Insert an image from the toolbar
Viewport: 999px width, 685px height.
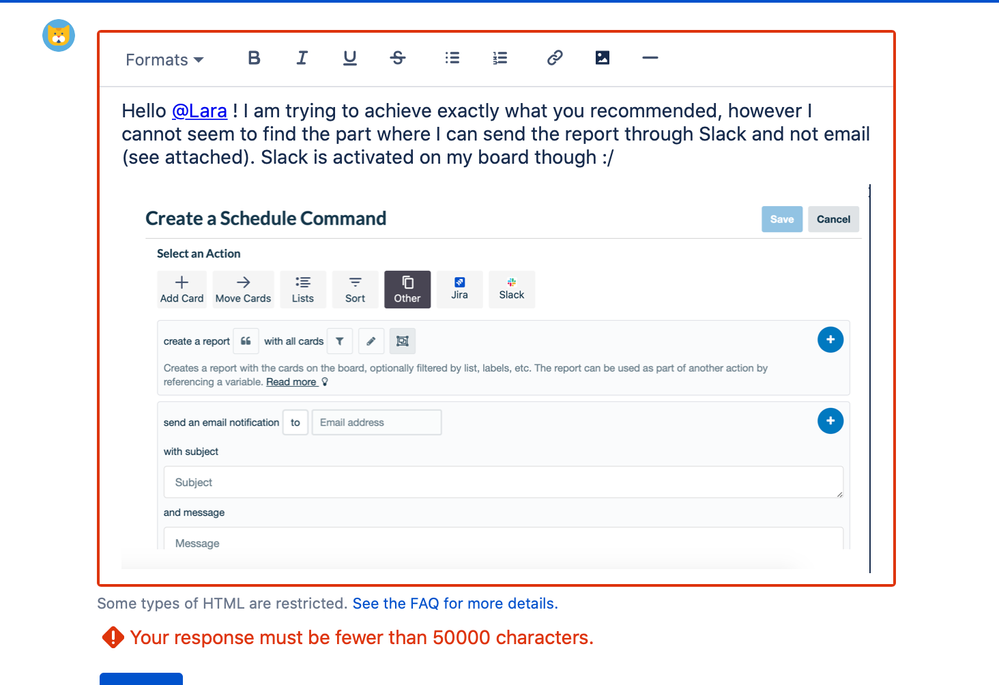click(602, 58)
